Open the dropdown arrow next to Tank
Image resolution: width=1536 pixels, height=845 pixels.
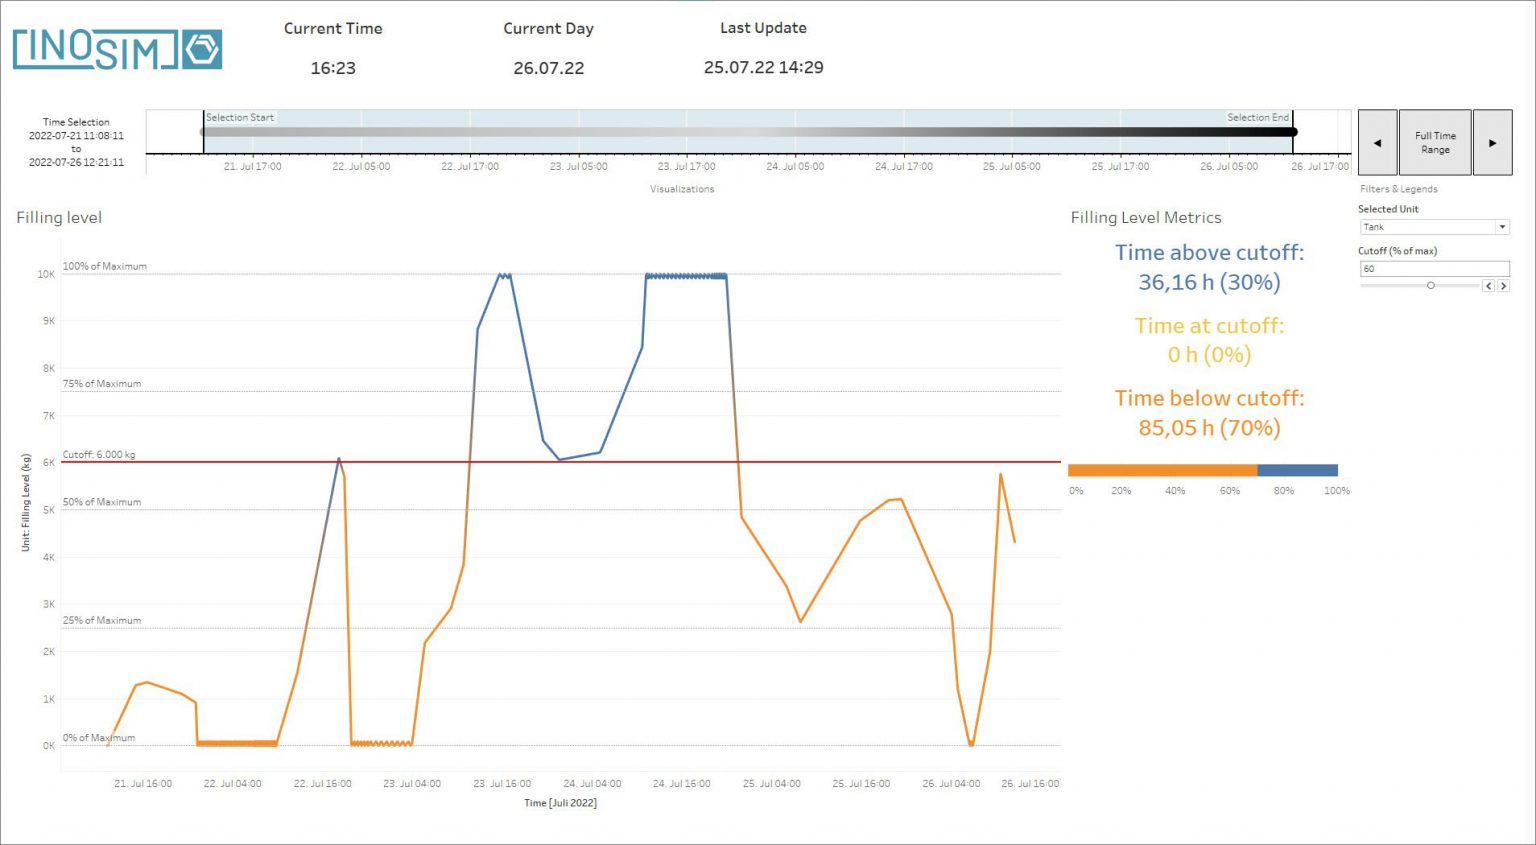click(1502, 226)
